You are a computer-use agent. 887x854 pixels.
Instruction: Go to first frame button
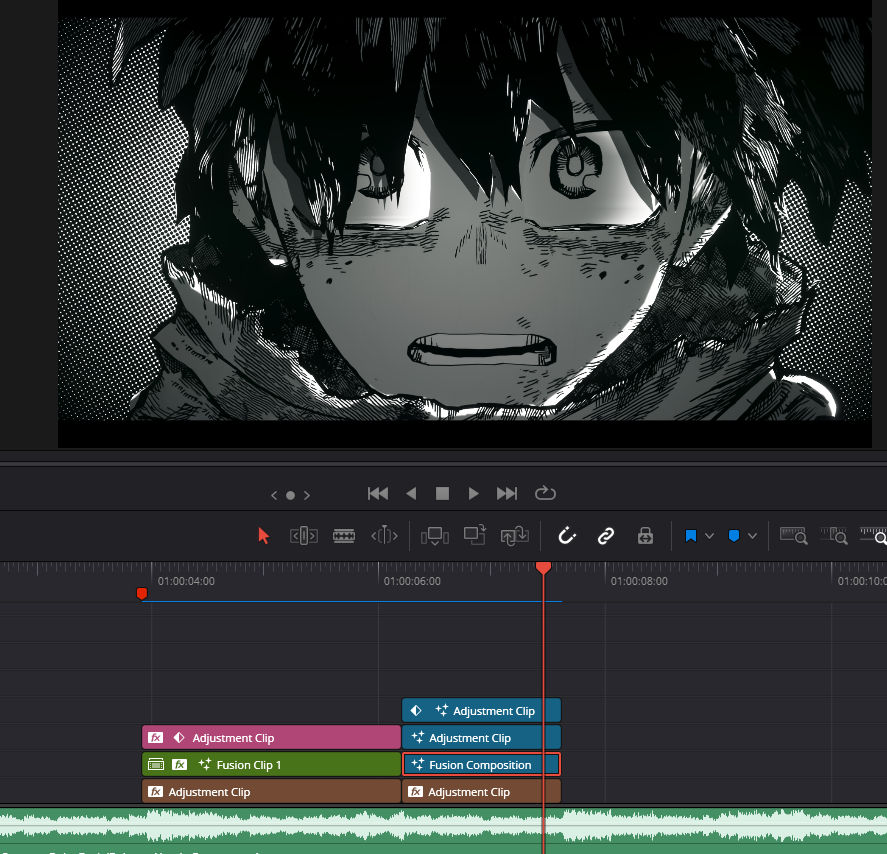click(378, 494)
